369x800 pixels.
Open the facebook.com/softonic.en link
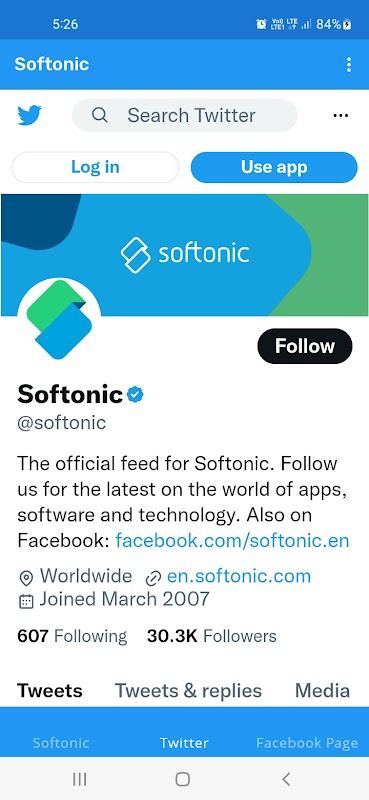(232, 540)
